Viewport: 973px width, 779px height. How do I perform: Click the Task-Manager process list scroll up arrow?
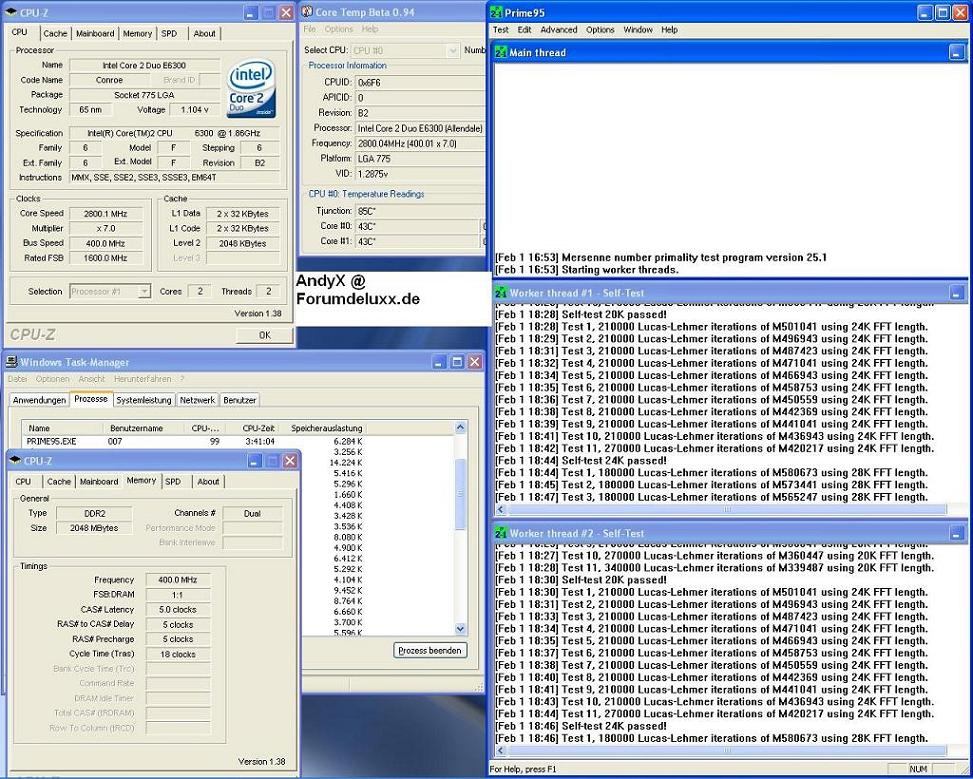pos(460,427)
